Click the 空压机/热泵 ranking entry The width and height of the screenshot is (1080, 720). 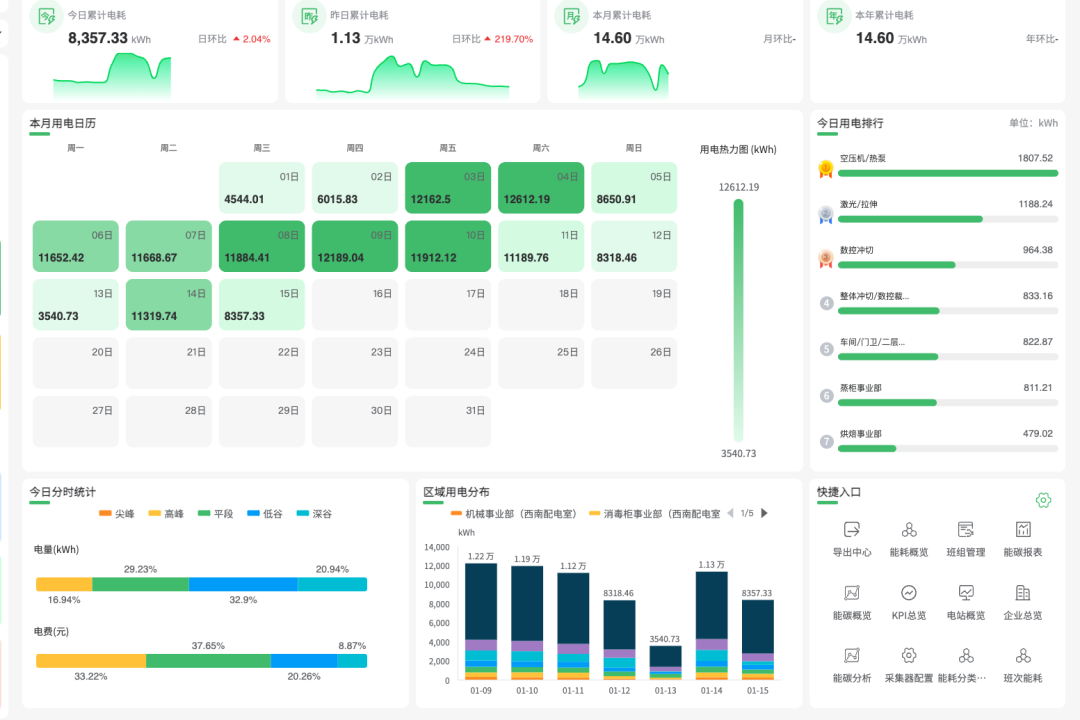[937, 165]
